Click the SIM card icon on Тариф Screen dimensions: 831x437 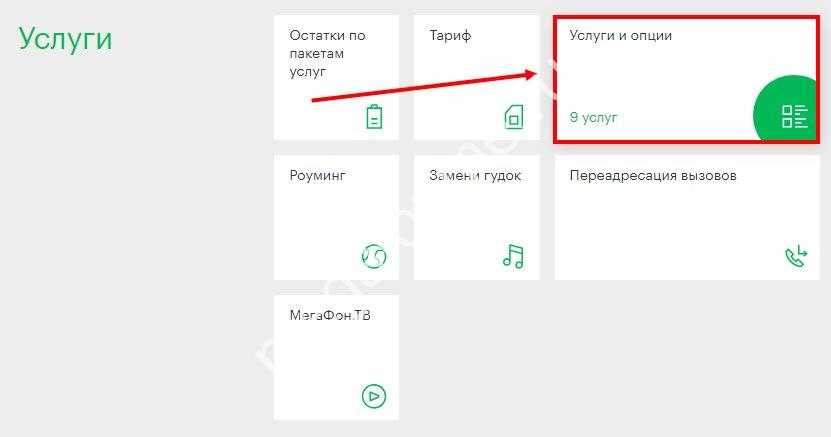pyautogui.click(x=514, y=117)
